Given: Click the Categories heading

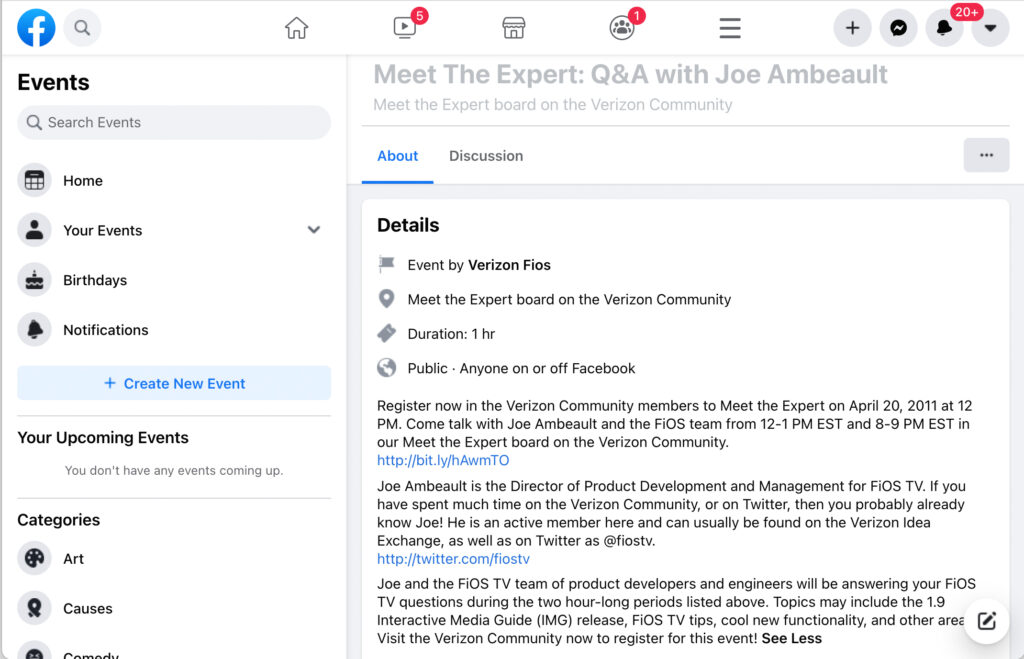Looking at the screenshot, I should 59,520.
